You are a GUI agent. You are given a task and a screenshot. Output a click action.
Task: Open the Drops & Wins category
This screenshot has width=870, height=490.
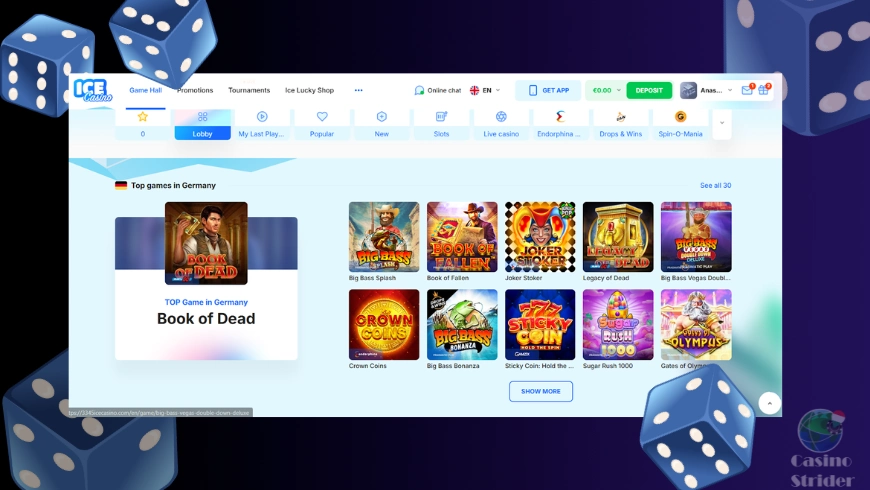(620, 123)
